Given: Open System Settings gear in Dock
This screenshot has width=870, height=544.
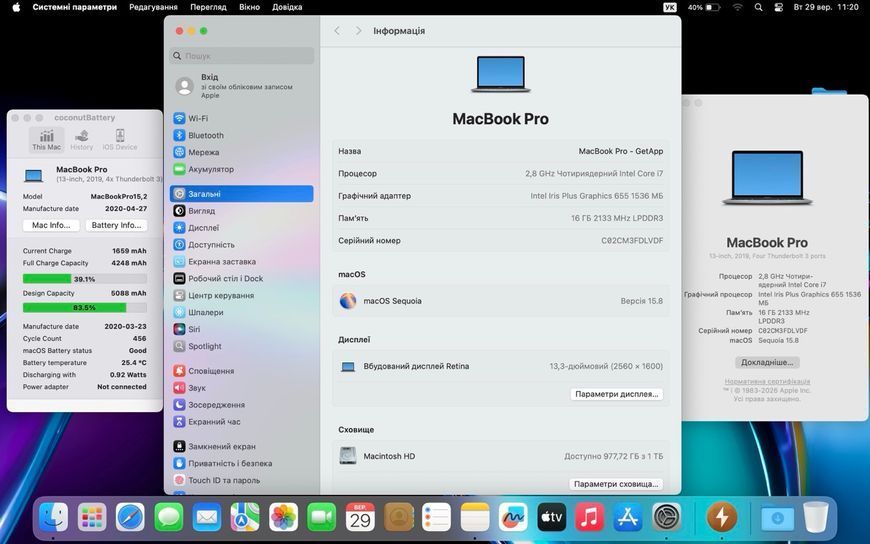Looking at the screenshot, I should 666,517.
